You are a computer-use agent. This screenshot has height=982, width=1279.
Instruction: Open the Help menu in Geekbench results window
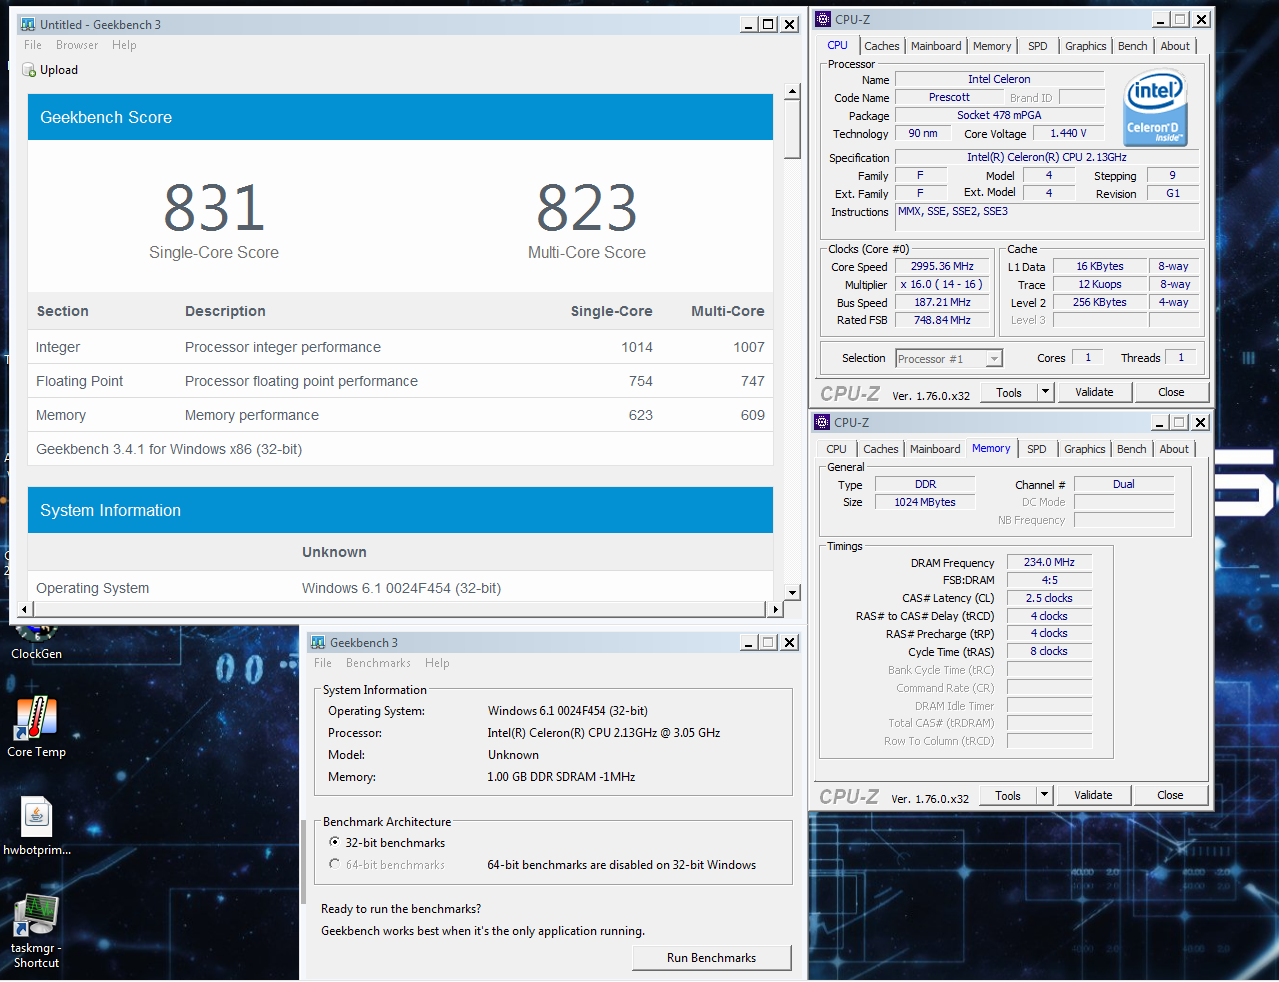pyautogui.click(x=124, y=45)
